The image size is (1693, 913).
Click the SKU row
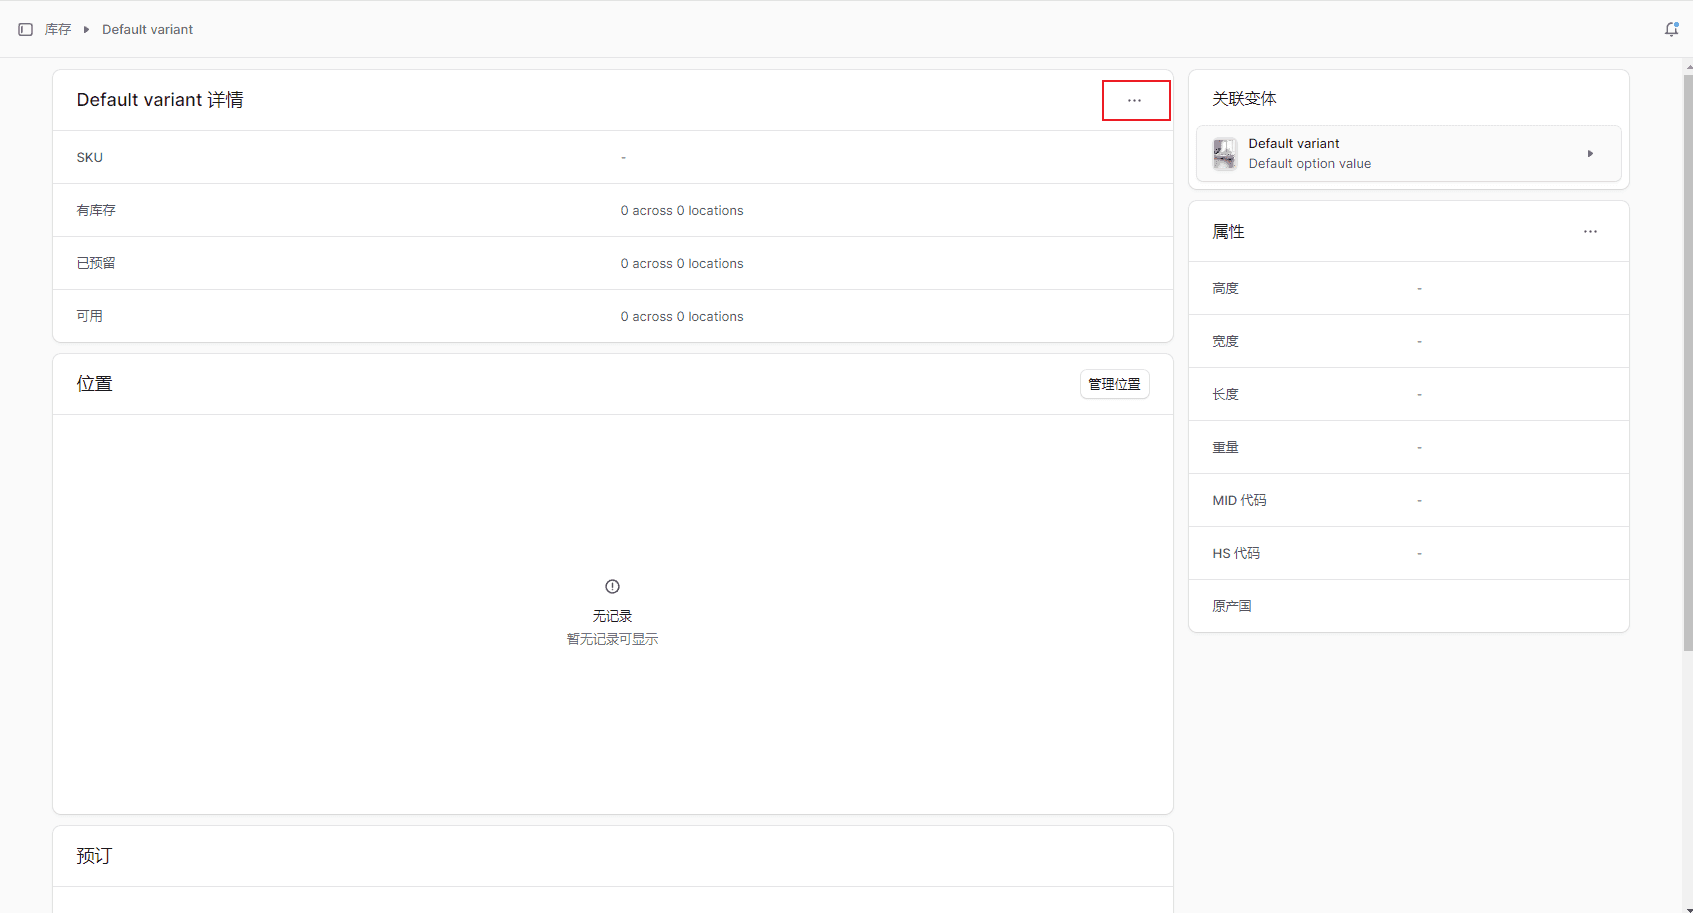(x=612, y=158)
